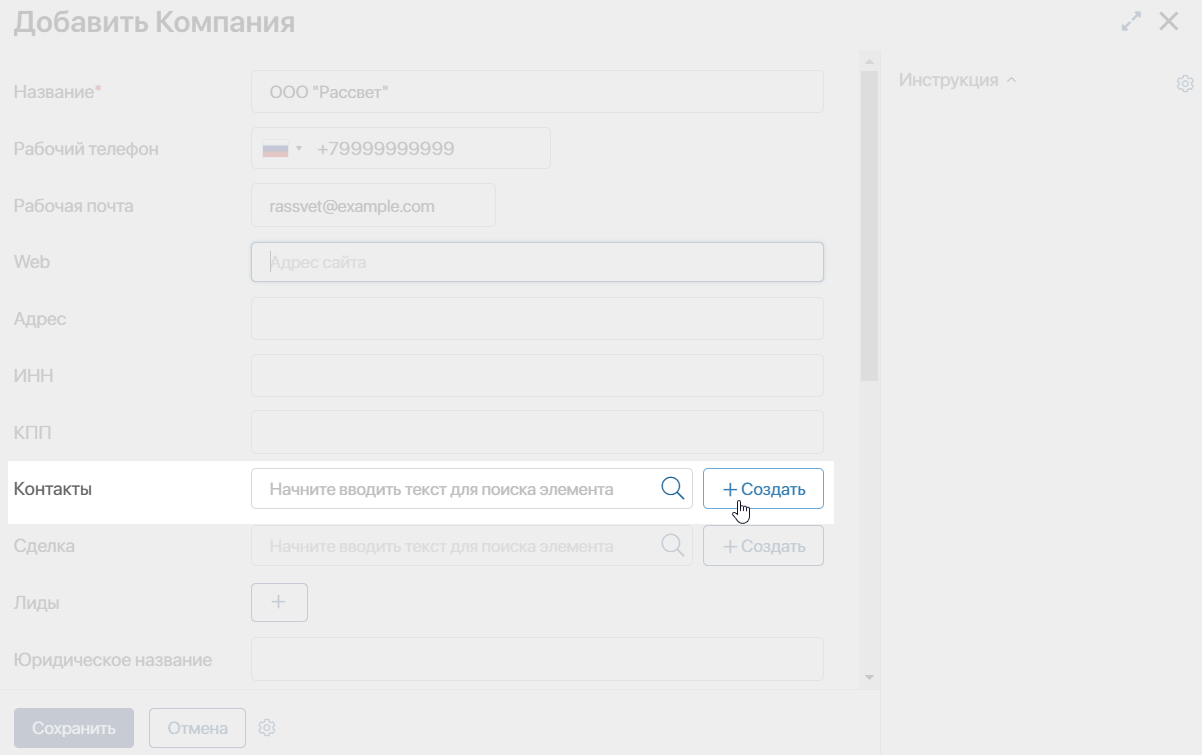
Task: Add a lead with the Лиды plus button
Action: (279, 602)
